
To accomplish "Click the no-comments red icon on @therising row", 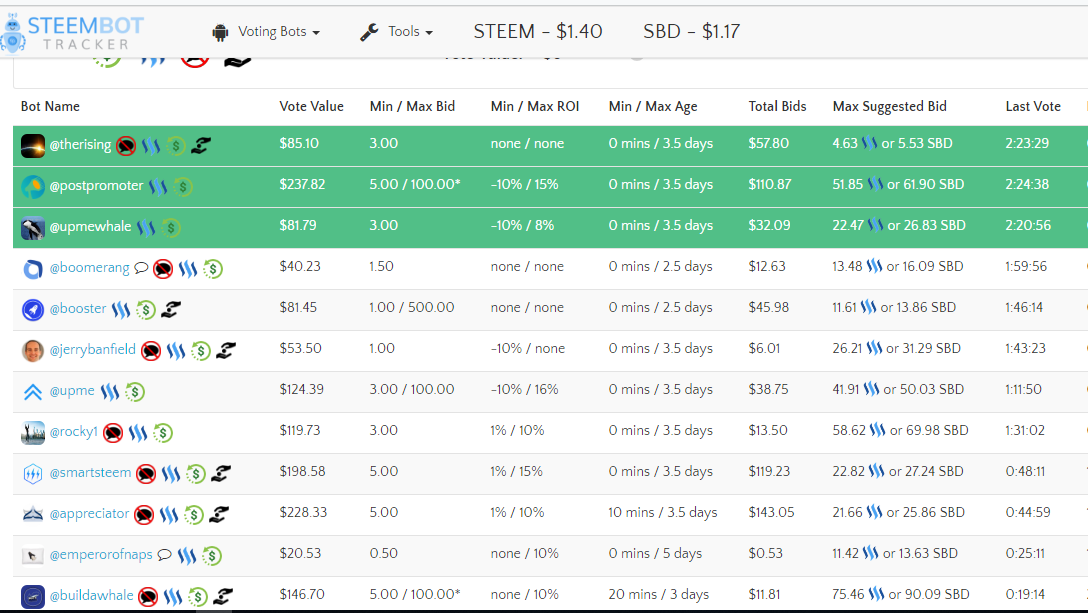I will [126, 146].
